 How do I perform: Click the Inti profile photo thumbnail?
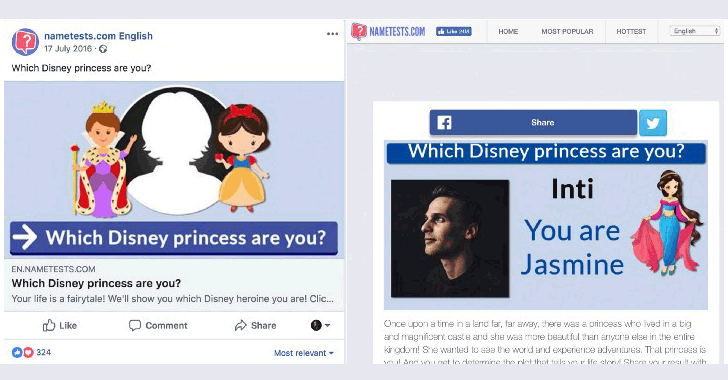point(450,239)
